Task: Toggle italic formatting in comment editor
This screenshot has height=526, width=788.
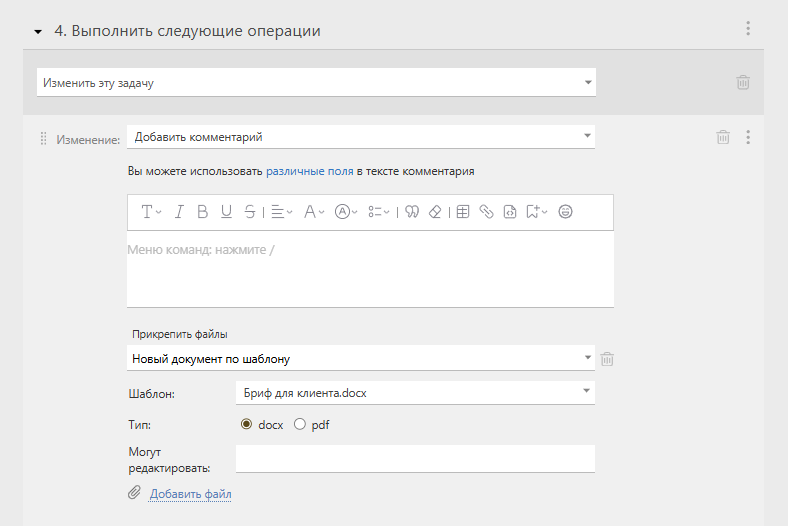Action: coord(179,212)
